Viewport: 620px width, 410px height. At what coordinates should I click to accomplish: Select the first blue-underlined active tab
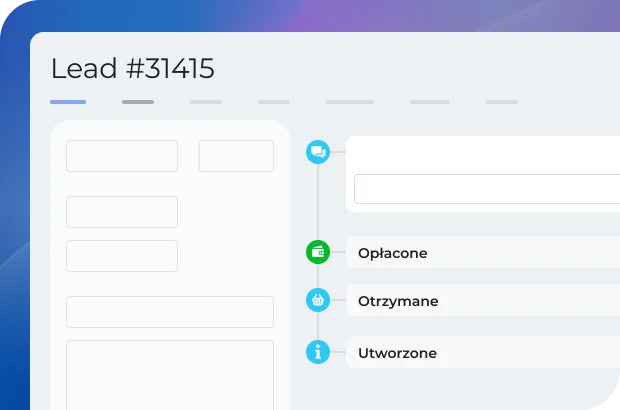coord(68,102)
